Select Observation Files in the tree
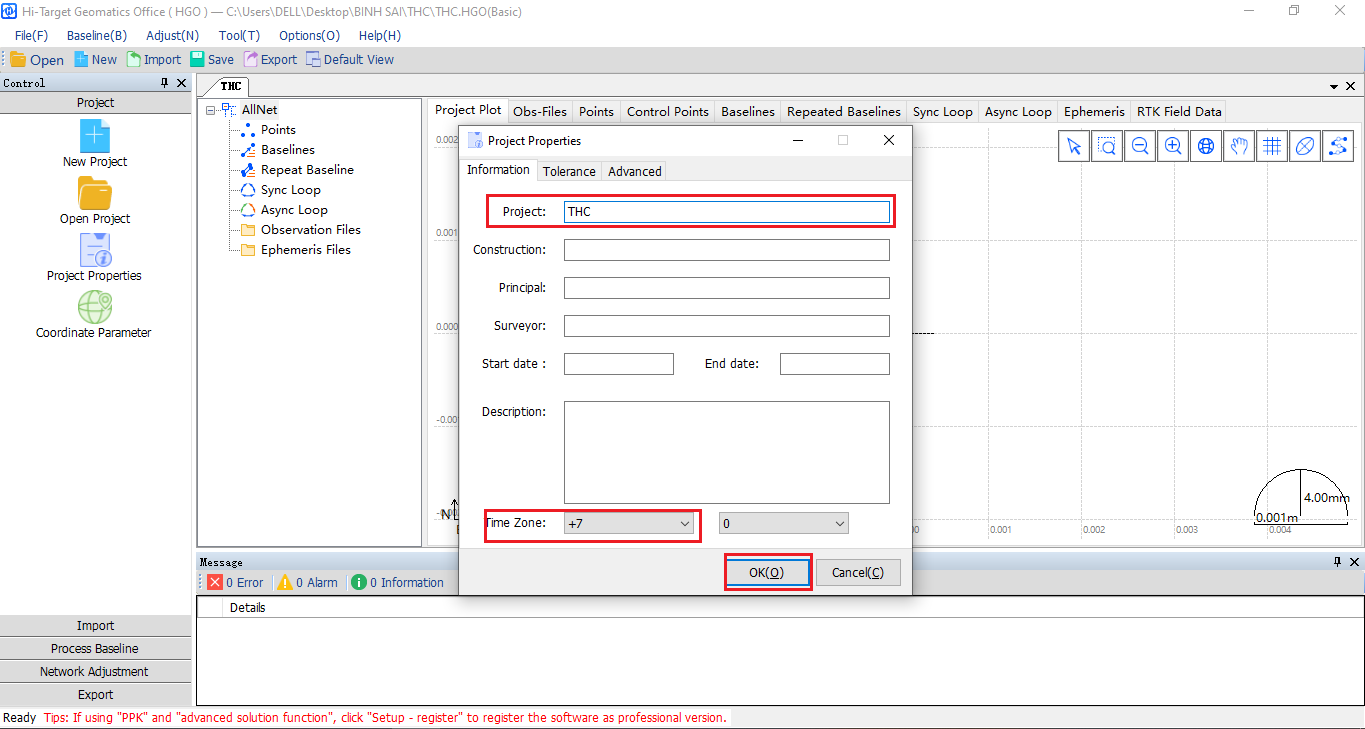The height and width of the screenshot is (729, 1365). [x=310, y=230]
